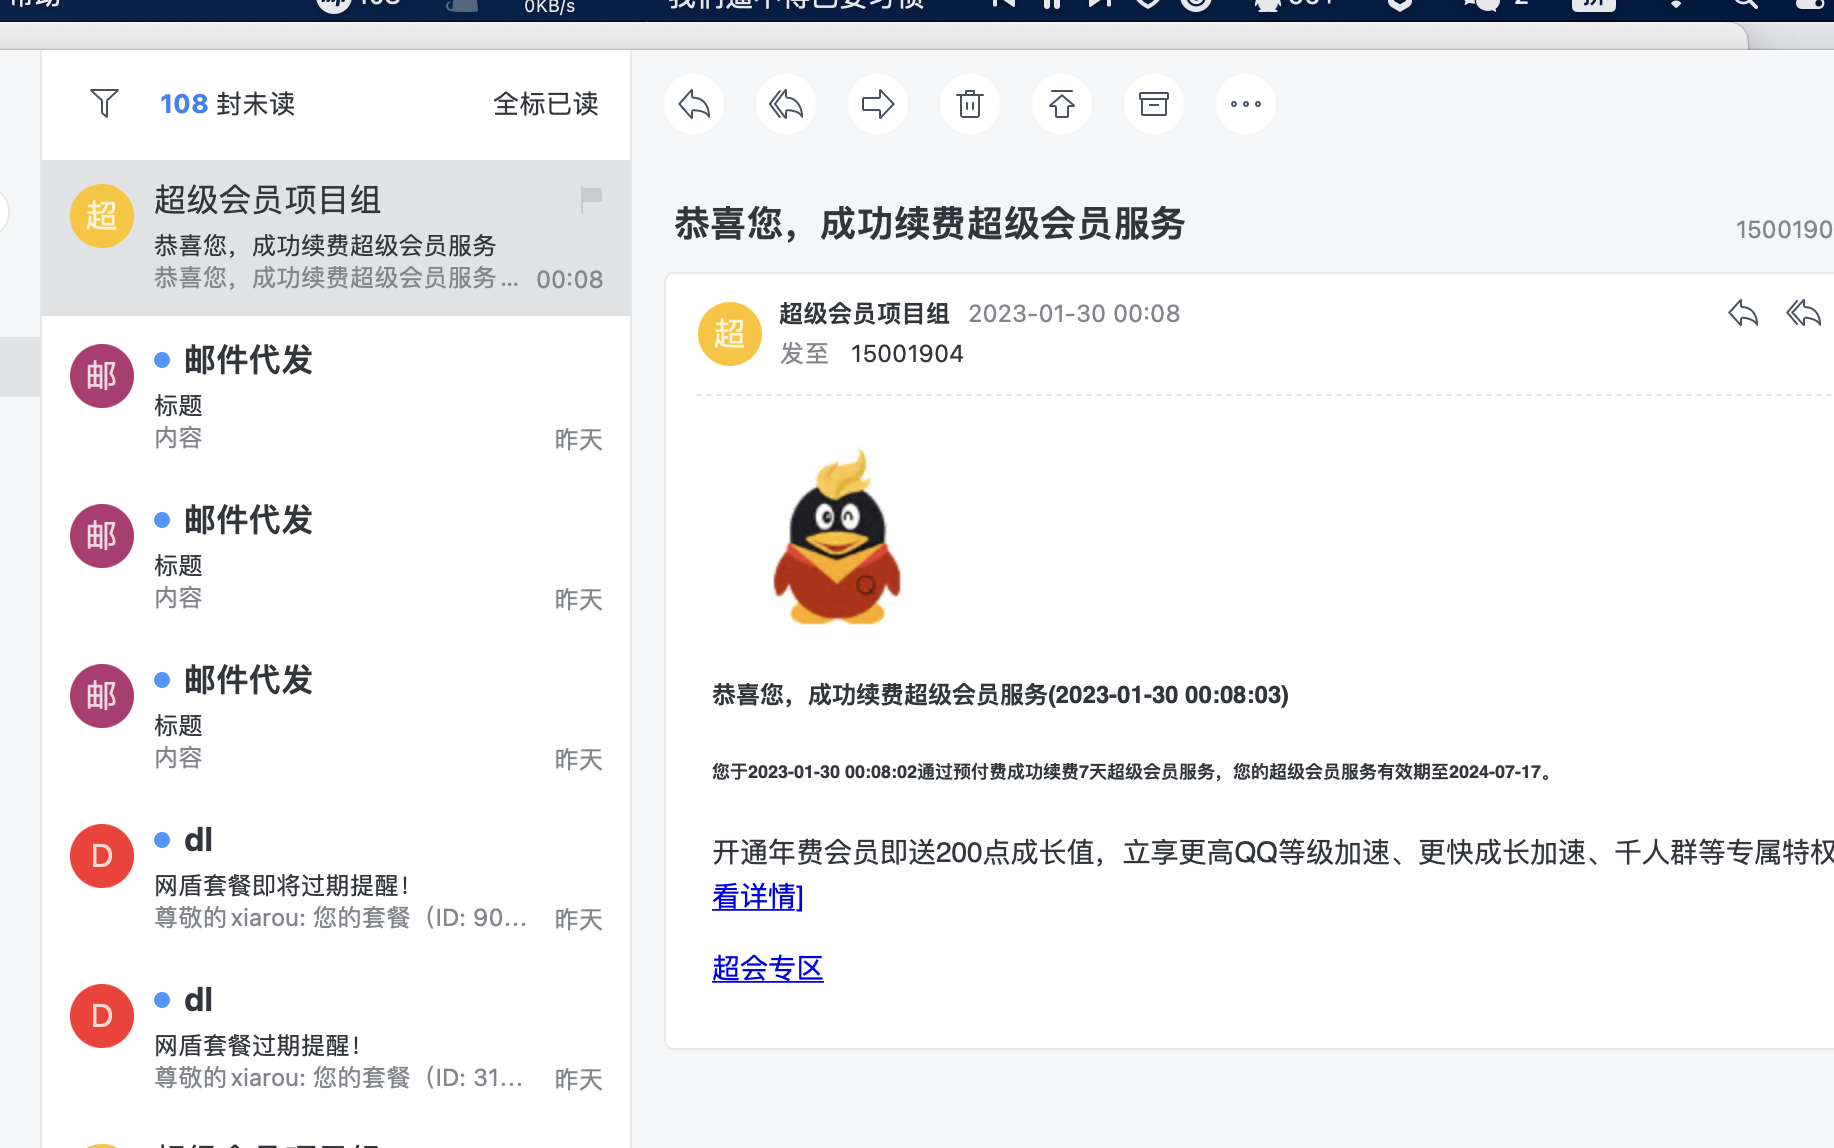Viewport: 1834px width, 1148px height.
Task: Open the three-dots more actions menu
Action: pos(1246,104)
